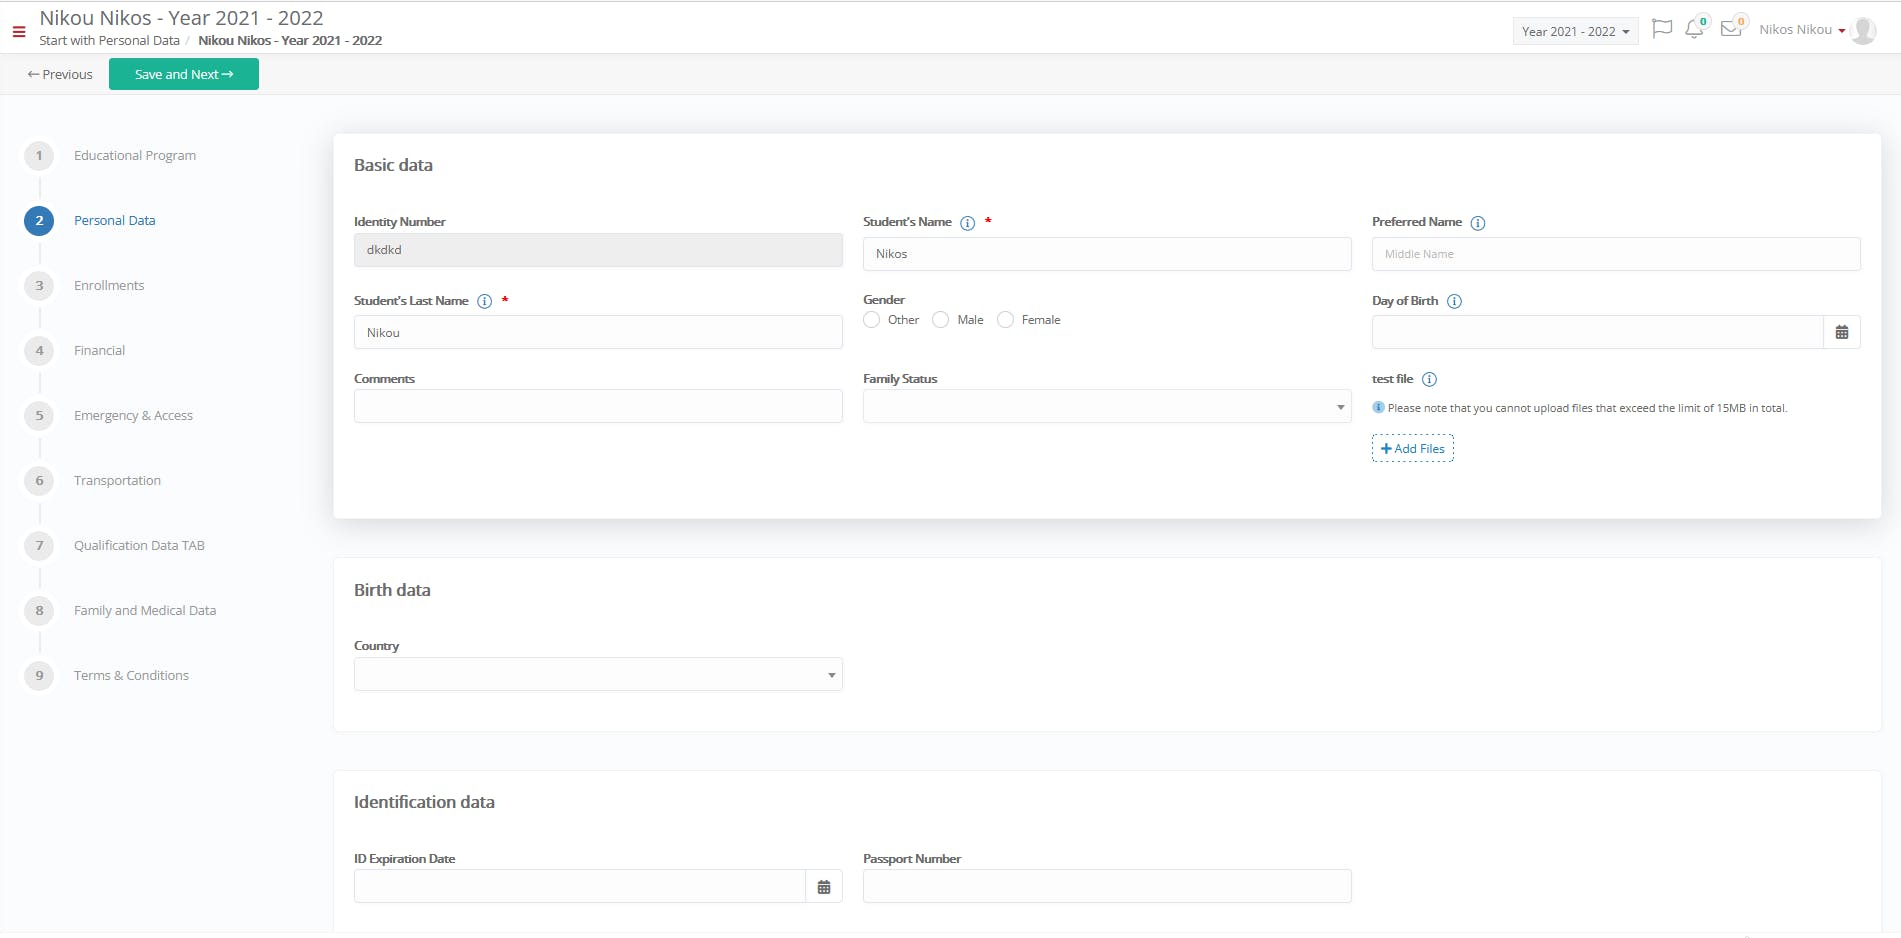Click the Identity Number field

tap(598, 250)
